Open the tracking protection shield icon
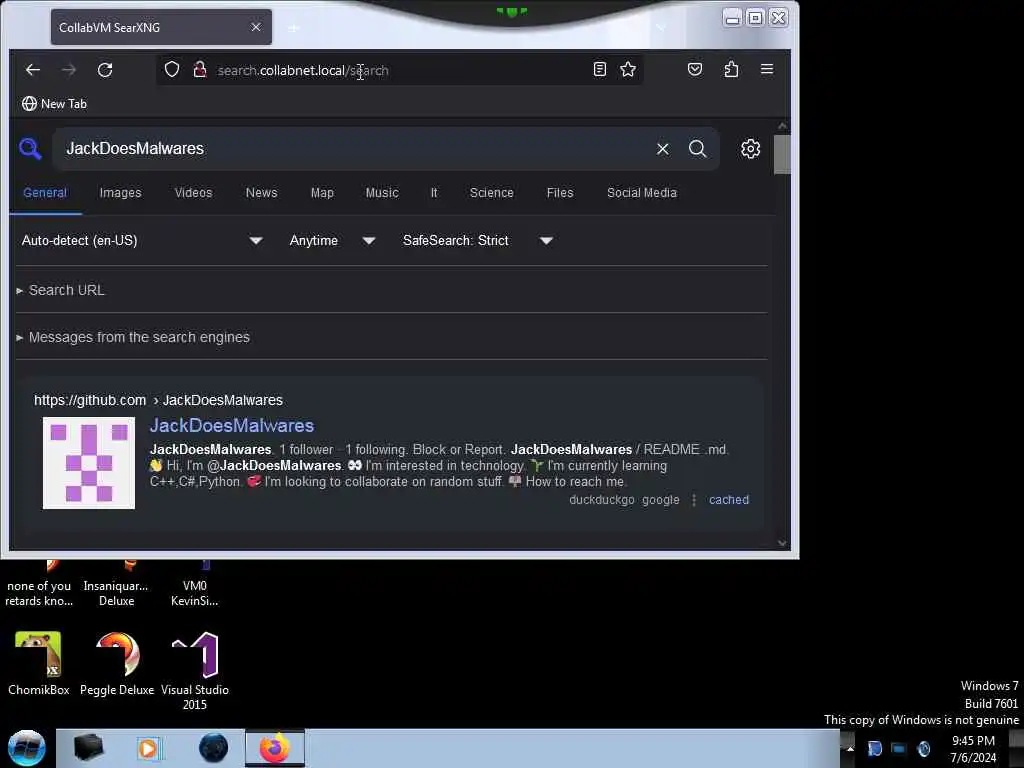Screen dimensions: 1024x768 point(172,69)
